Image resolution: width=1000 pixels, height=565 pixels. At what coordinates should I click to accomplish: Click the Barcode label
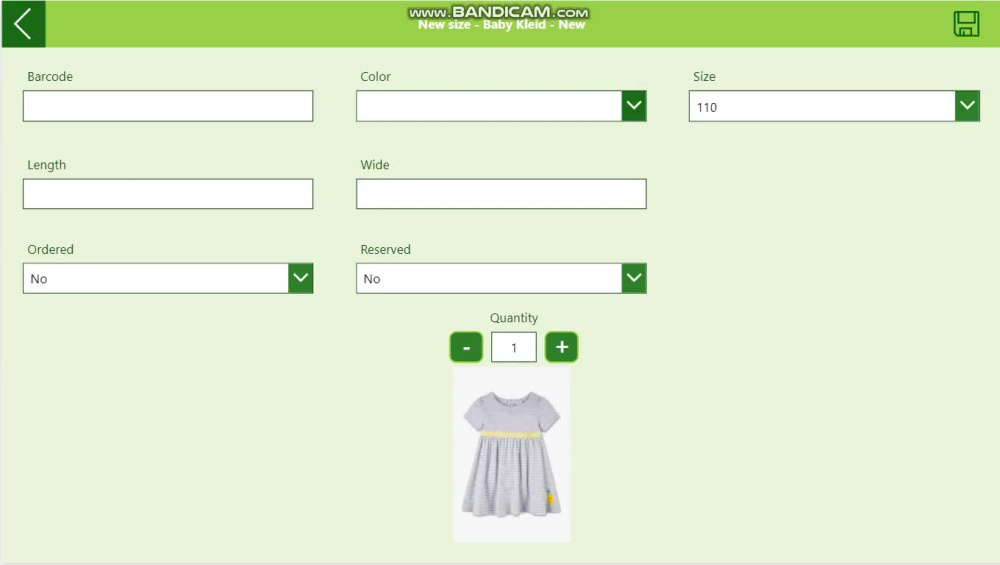50,77
